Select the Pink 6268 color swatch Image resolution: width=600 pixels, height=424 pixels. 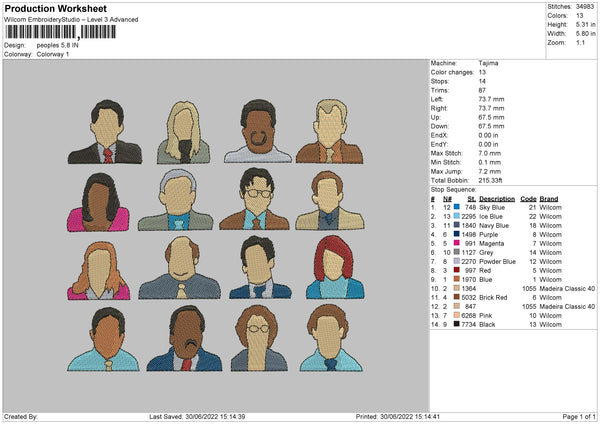457,315
